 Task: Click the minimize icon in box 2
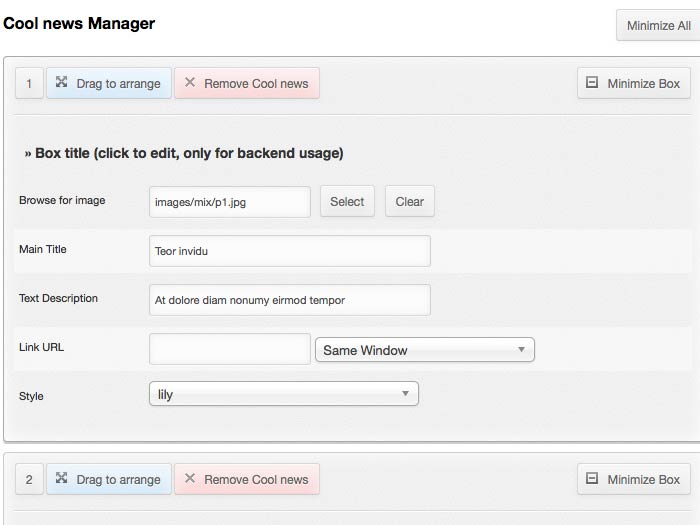coord(593,480)
